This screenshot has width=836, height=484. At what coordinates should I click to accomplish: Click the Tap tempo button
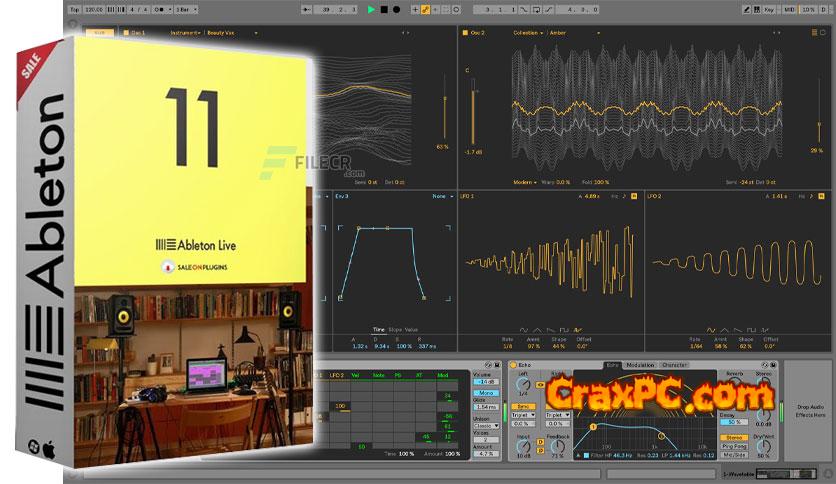pos(75,9)
